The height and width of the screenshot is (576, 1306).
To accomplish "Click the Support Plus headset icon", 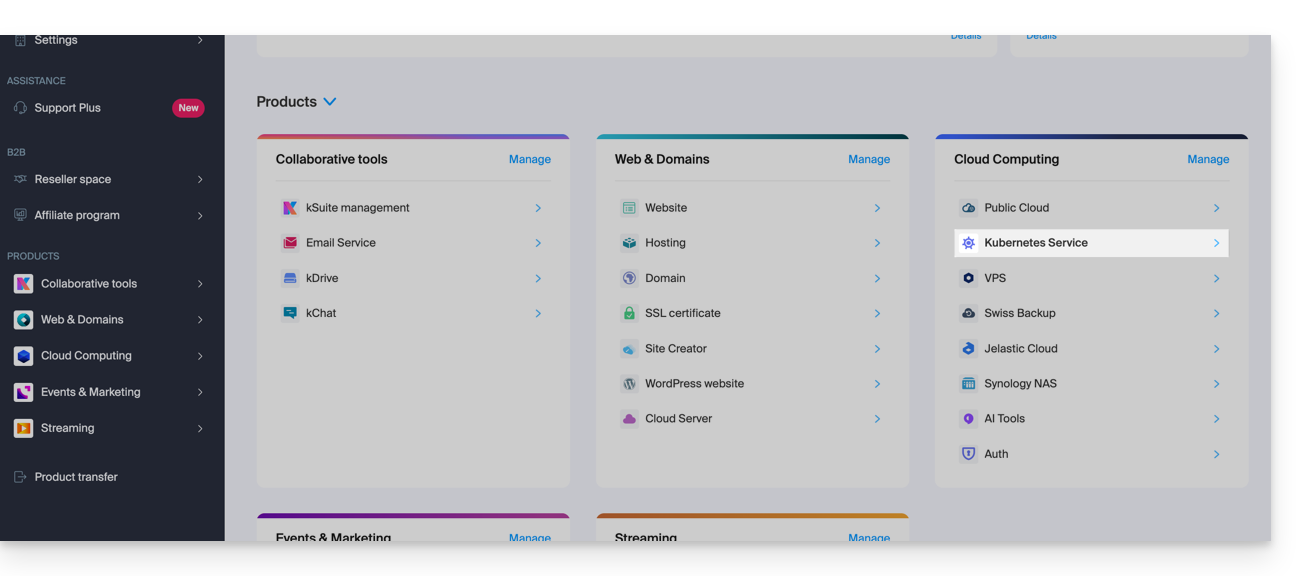I will point(20,108).
